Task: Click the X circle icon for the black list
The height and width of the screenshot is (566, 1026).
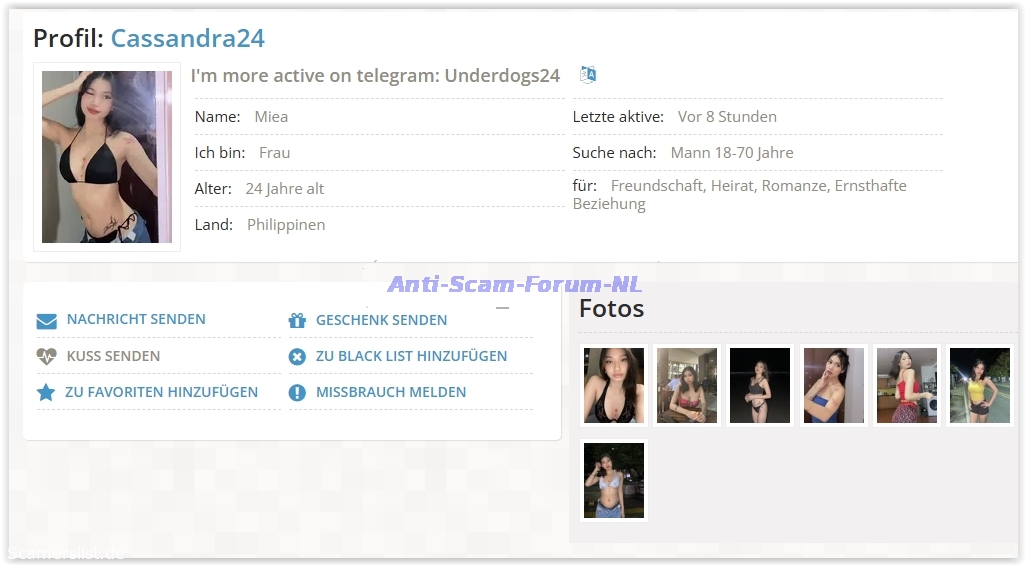Action: pyautogui.click(x=297, y=357)
